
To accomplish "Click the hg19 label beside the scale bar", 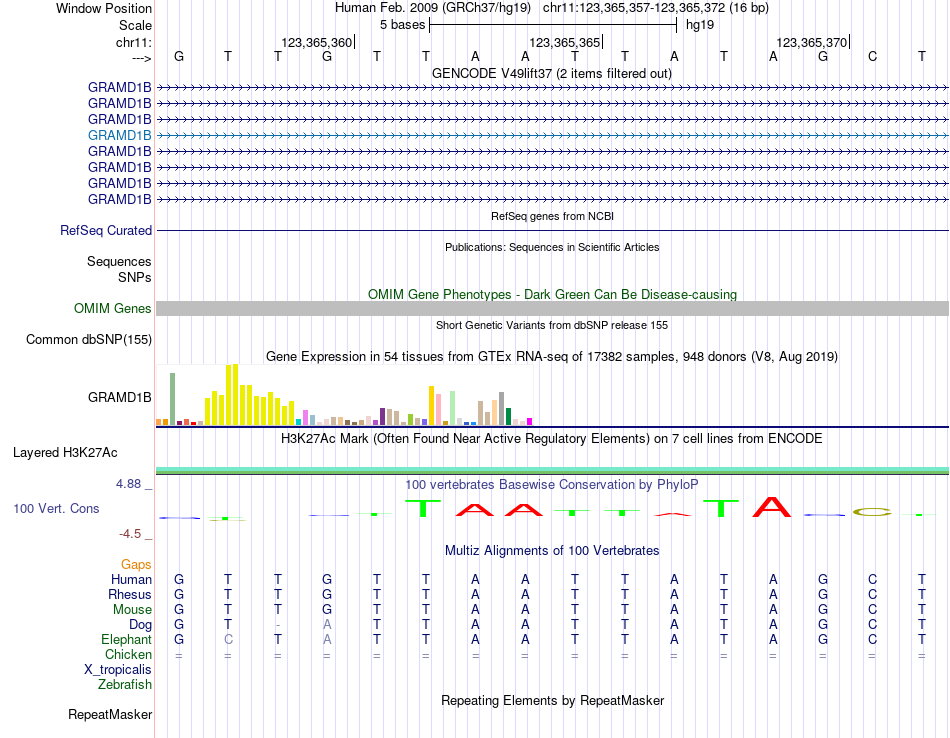I will [700, 25].
